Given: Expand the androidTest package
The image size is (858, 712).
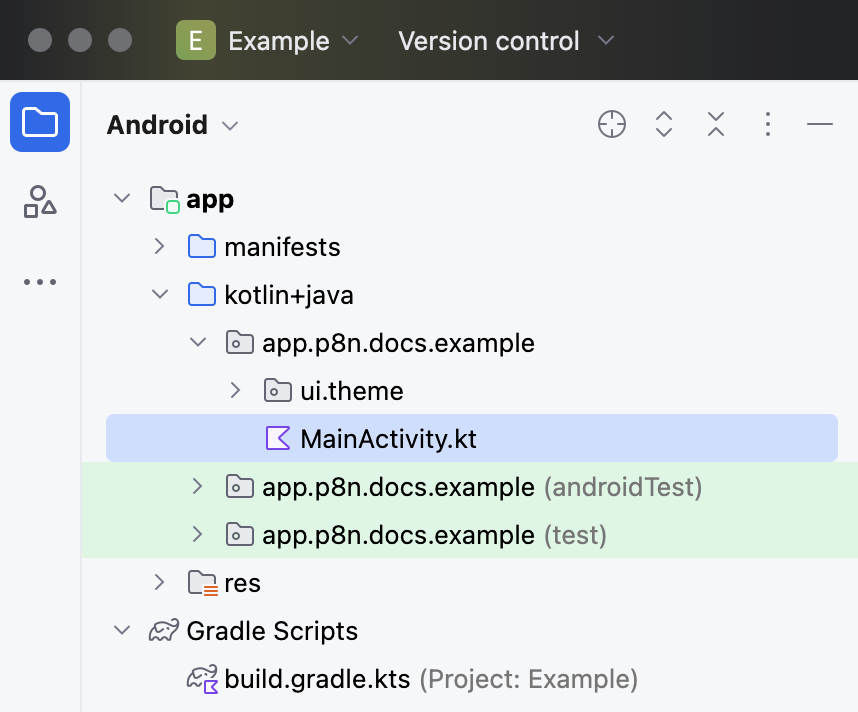Looking at the screenshot, I should (198, 487).
